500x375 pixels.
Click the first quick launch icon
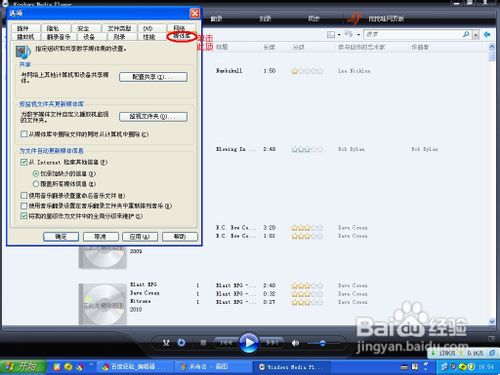(x=57, y=367)
